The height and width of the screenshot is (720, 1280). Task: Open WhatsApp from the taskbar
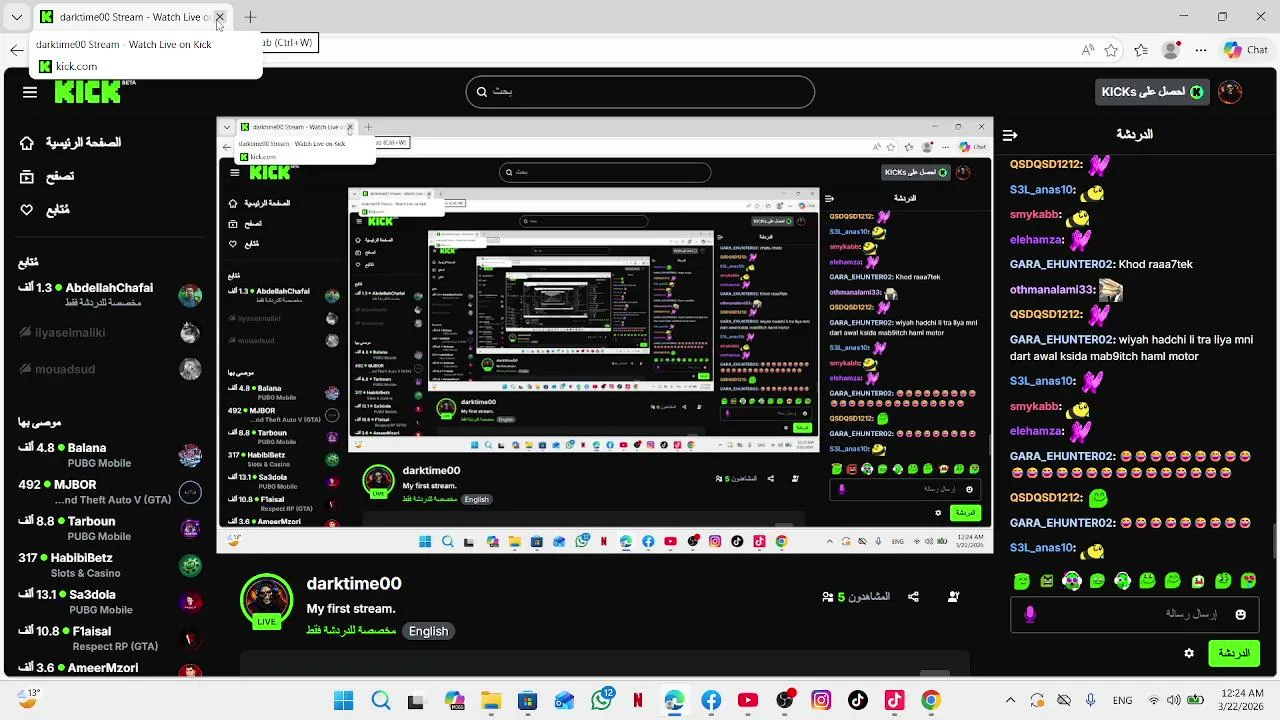[601, 701]
